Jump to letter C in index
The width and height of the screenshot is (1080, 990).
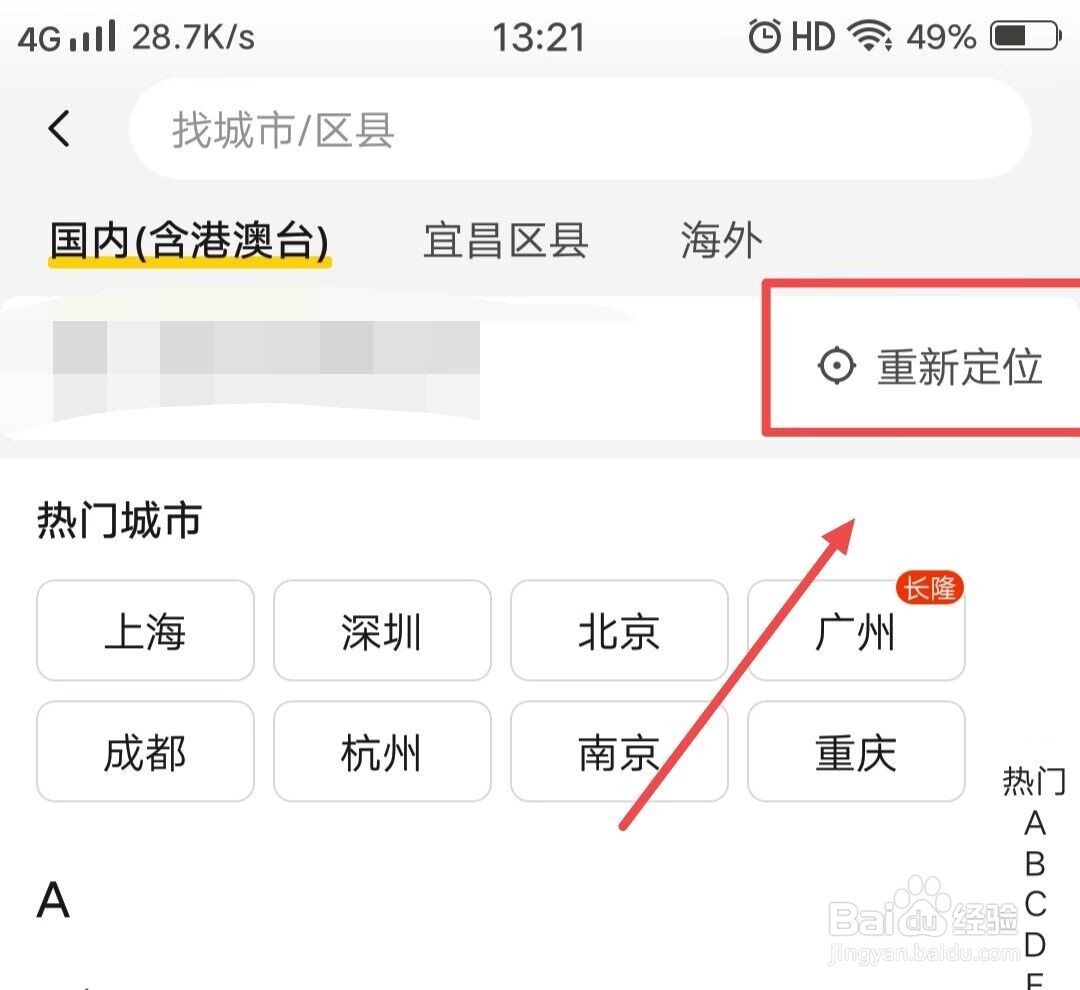(x=1035, y=904)
